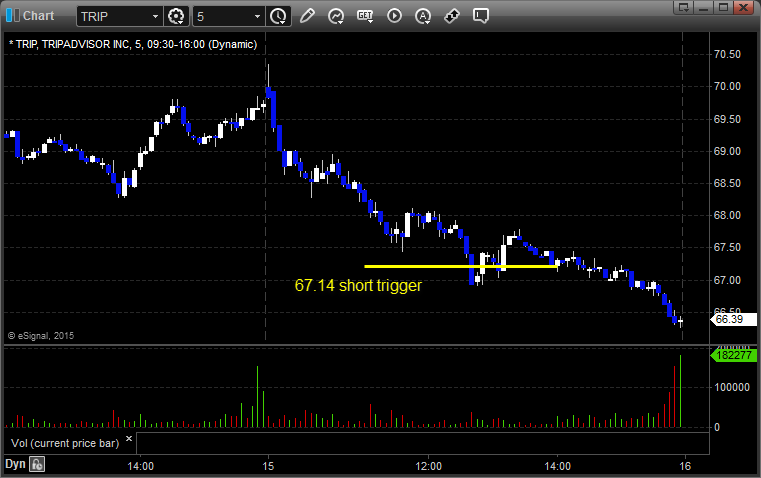
Task: Expand the interval dropdown arrow
Action: pyautogui.click(x=258, y=16)
